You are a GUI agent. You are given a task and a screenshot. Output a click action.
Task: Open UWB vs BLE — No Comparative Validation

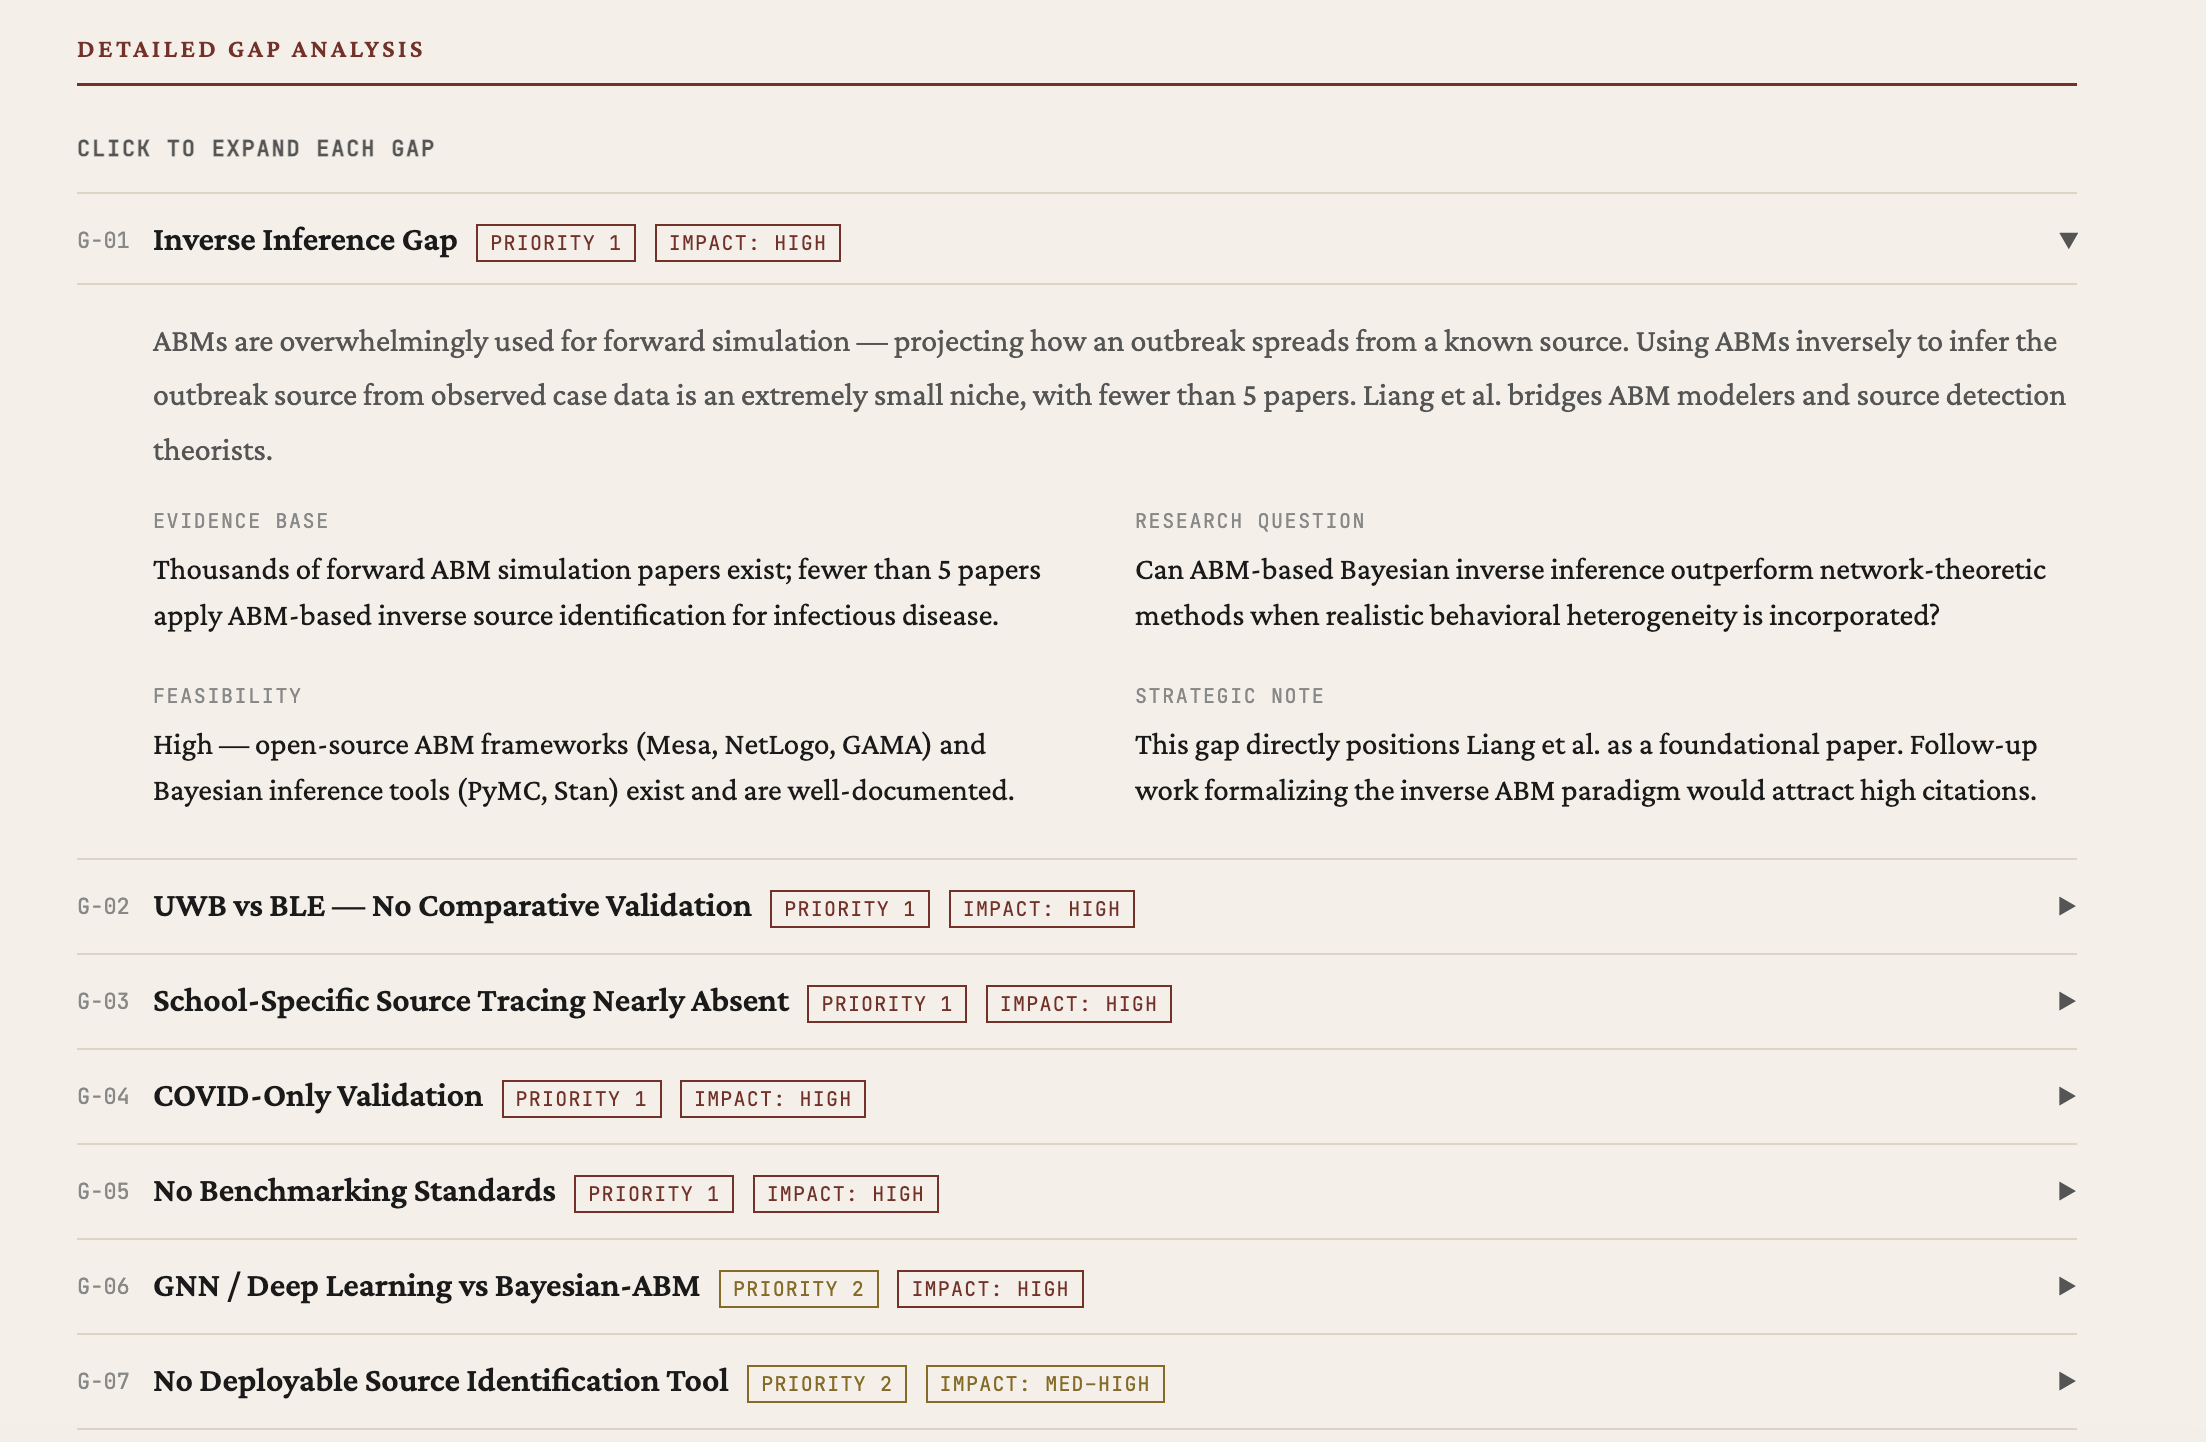pos(451,906)
